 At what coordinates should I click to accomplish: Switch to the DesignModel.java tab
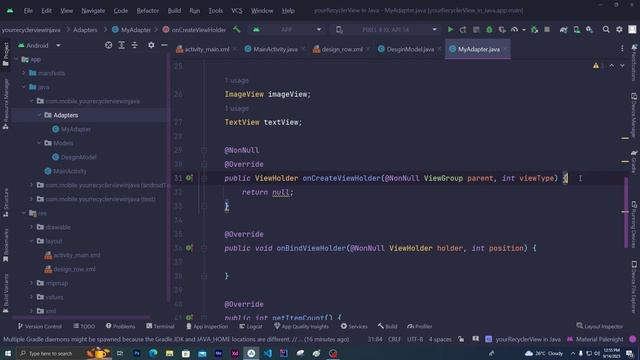410,49
